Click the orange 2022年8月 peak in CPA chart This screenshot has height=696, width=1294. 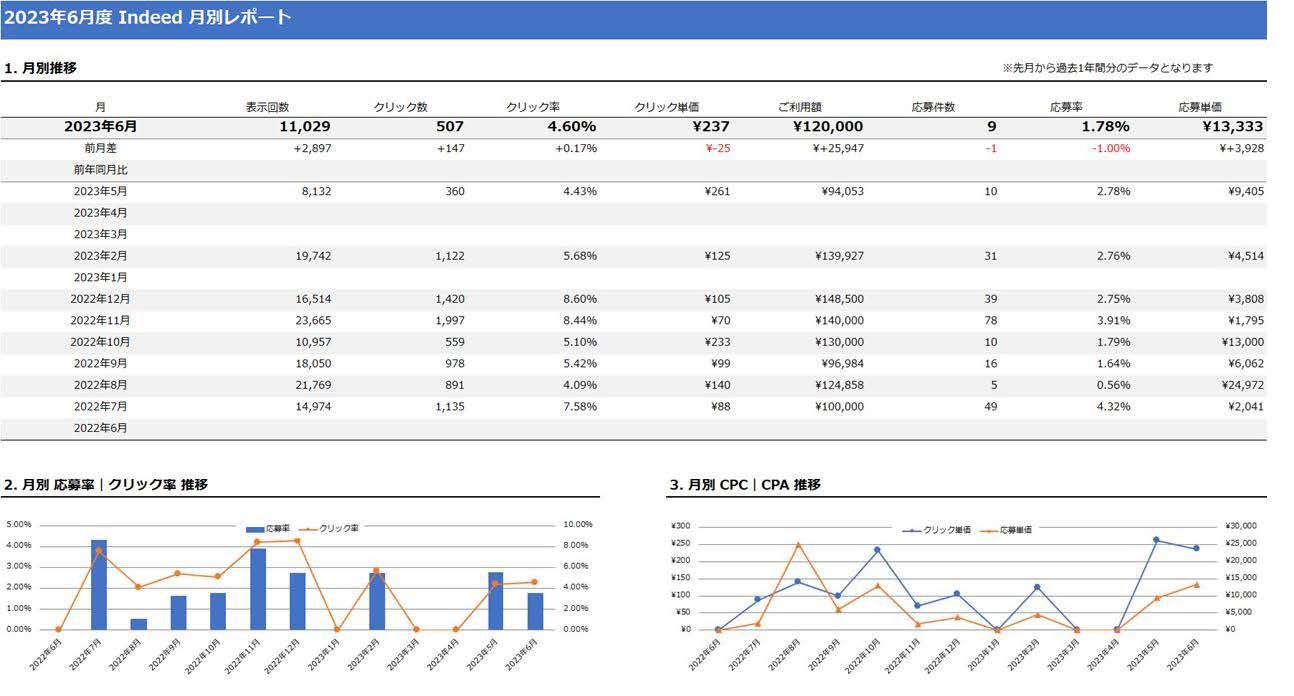coord(797,544)
